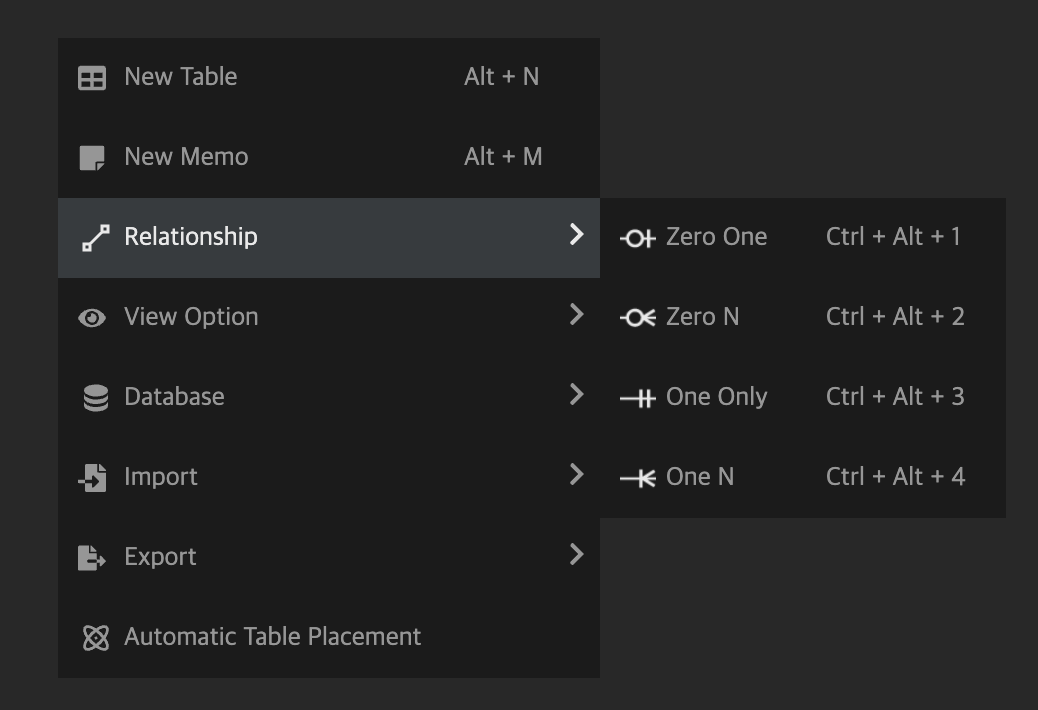Click the One N crow's foot icon
Screen dimensions: 1038x710
pyautogui.click(x=637, y=478)
